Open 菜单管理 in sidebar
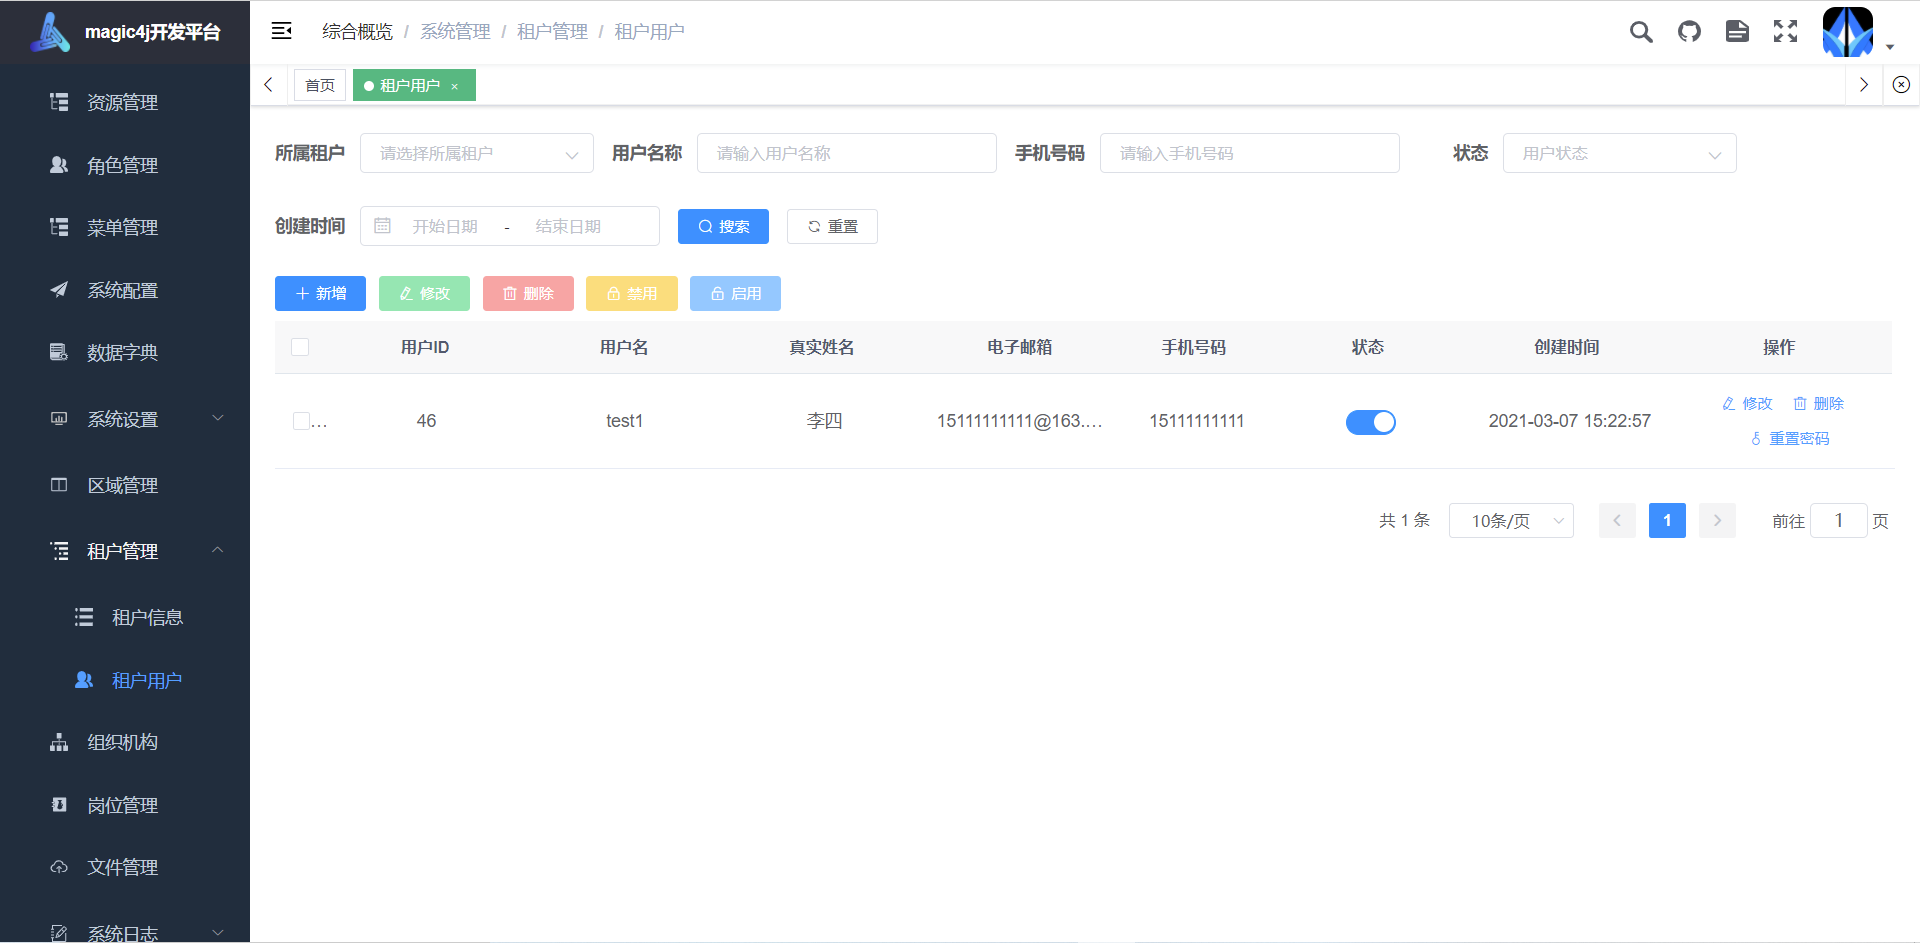 click(125, 227)
